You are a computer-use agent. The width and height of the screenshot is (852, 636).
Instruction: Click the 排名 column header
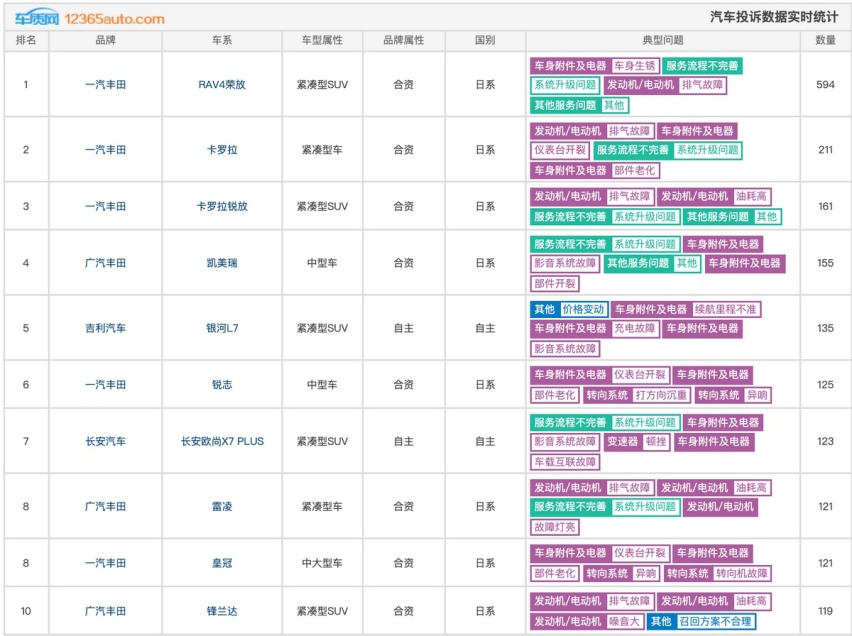pos(26,40)
